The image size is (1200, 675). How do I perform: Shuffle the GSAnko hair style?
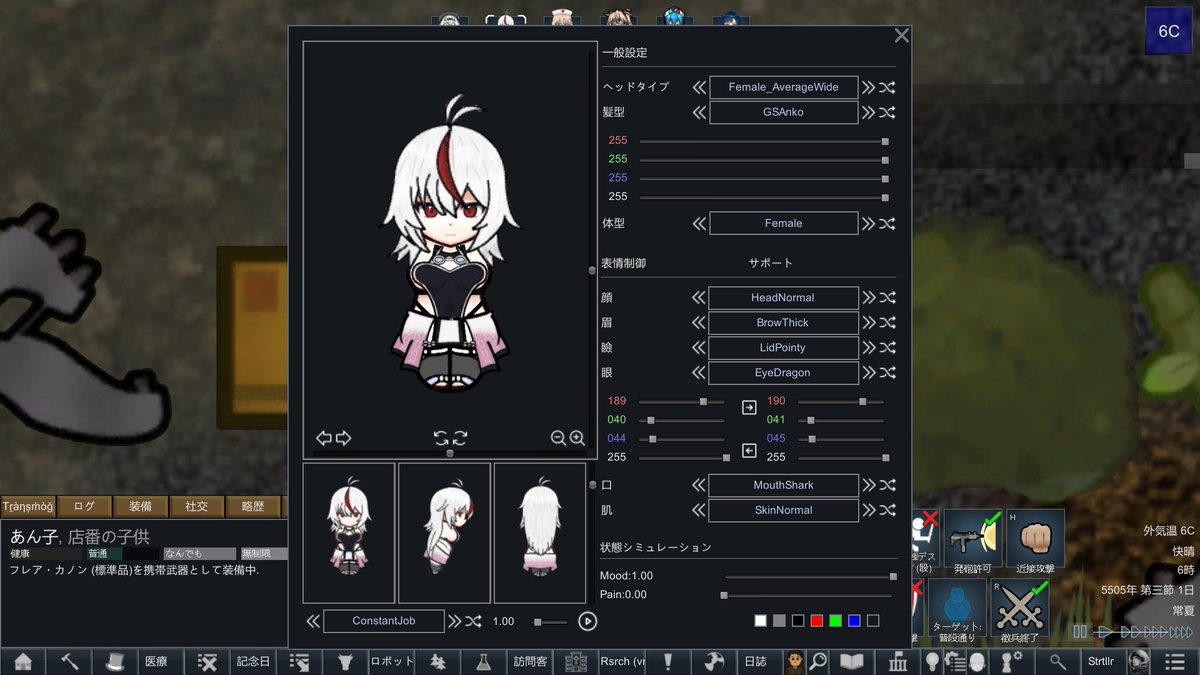point(887,112)
